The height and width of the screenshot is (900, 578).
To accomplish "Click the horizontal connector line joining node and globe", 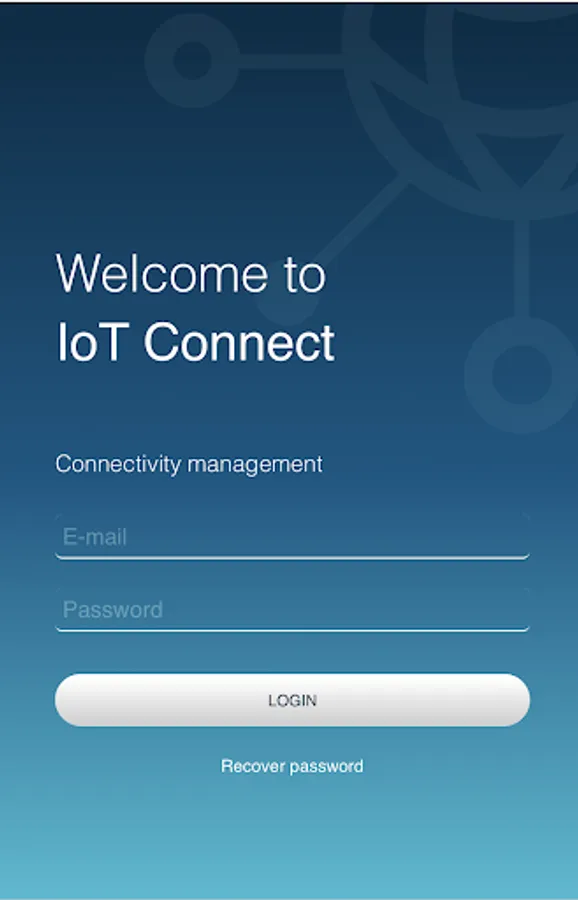I will (292, 61).
